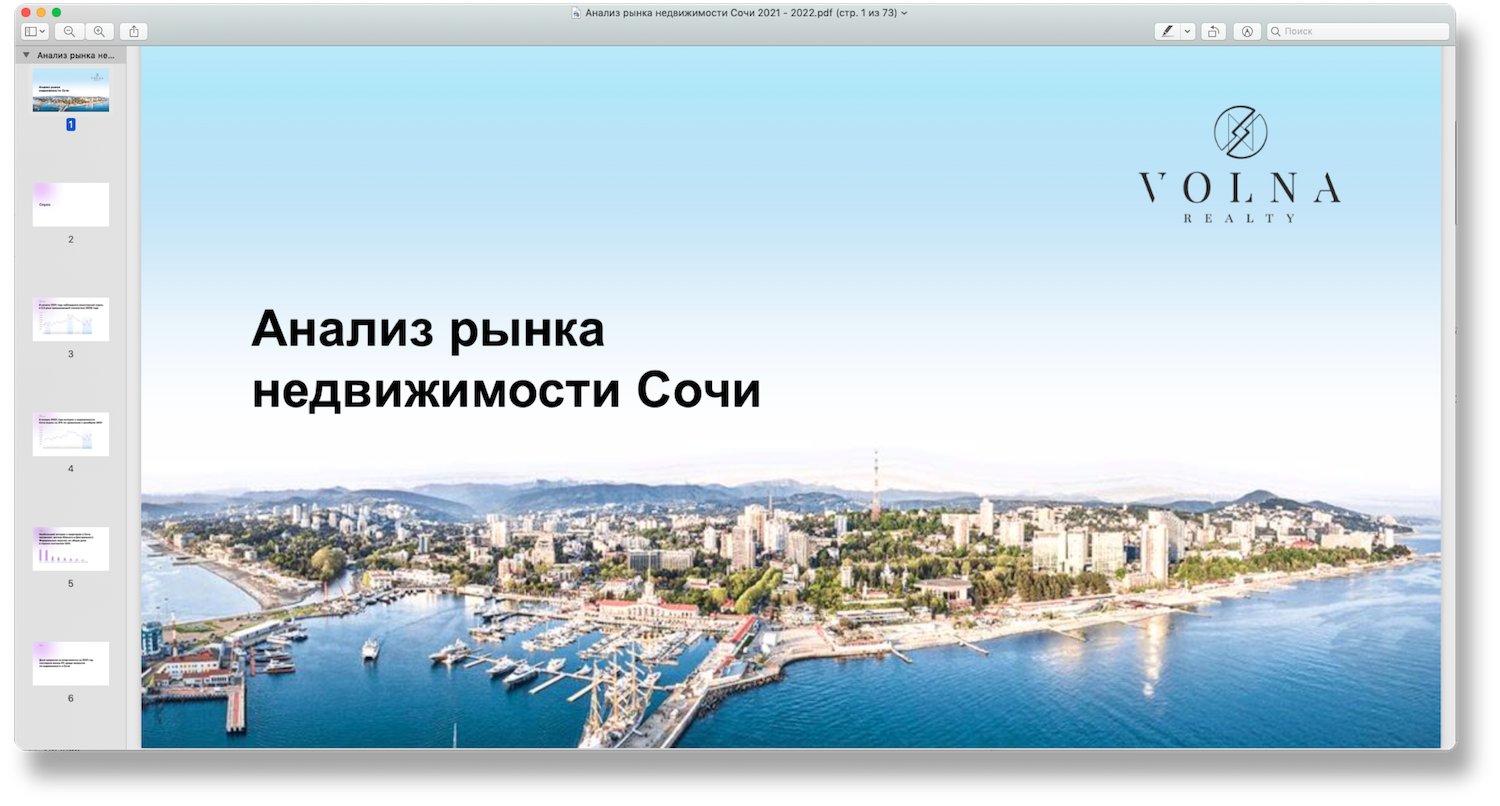This screenshot has height=806, width=1500.
Task: Activate the highlight text tool
Action: coord(1168,31)
